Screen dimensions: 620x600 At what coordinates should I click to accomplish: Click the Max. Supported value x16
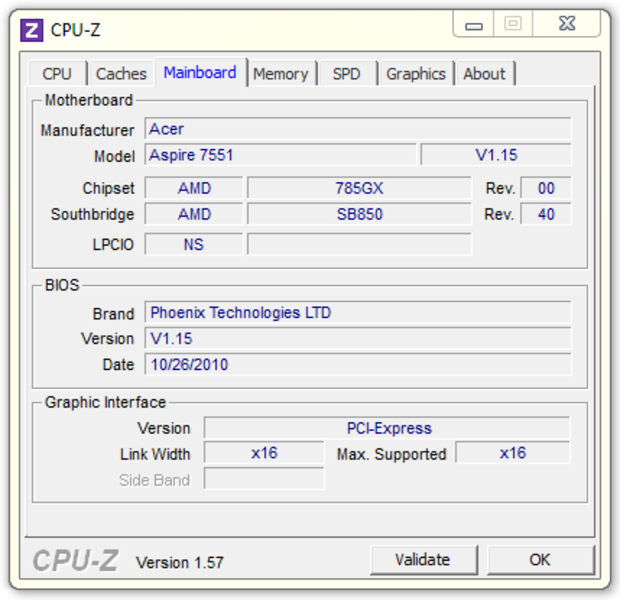pos(513,453)
